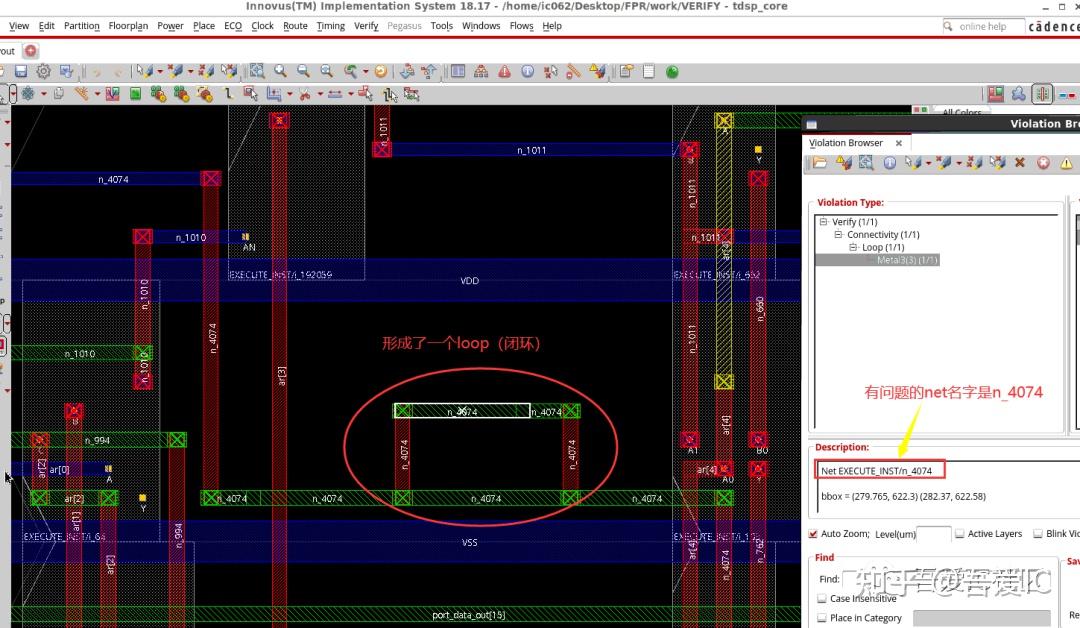Select the Metal3(3) (1/1) violation entry
The height and width of the screenshot is (628, 1080).
(907, 260)
